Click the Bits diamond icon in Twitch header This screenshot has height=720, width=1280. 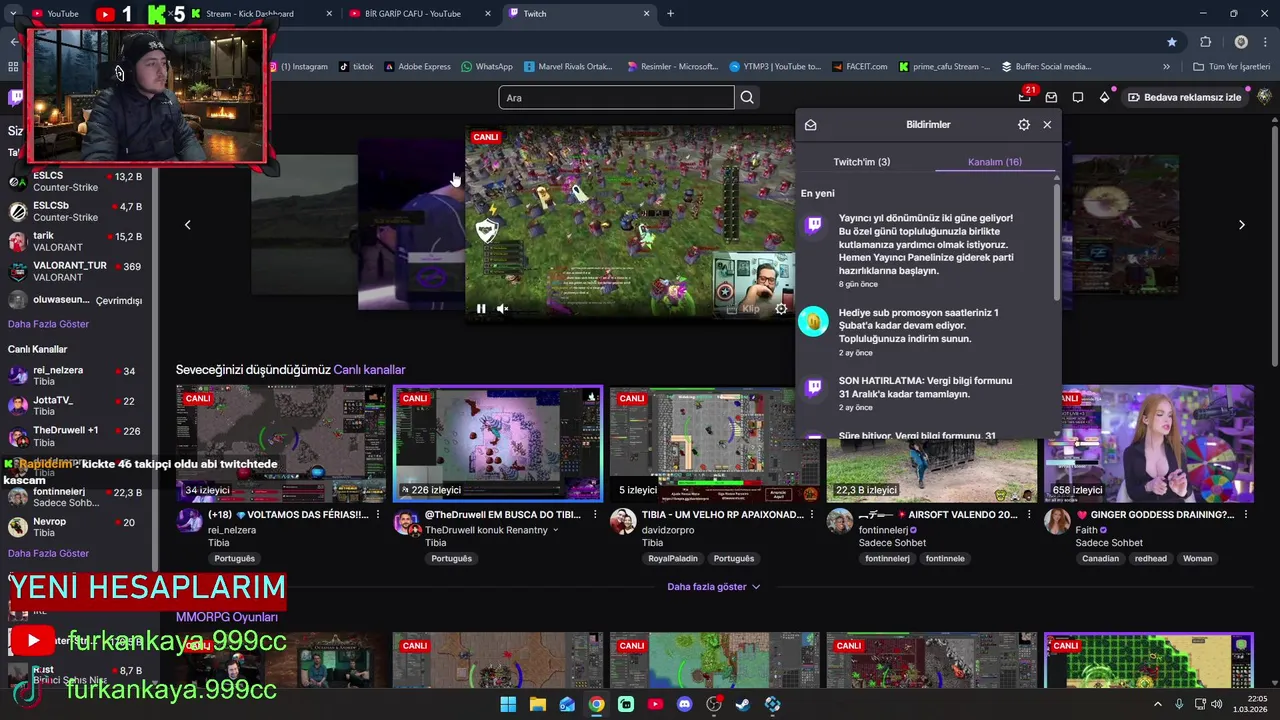[x=1104, y=97]
